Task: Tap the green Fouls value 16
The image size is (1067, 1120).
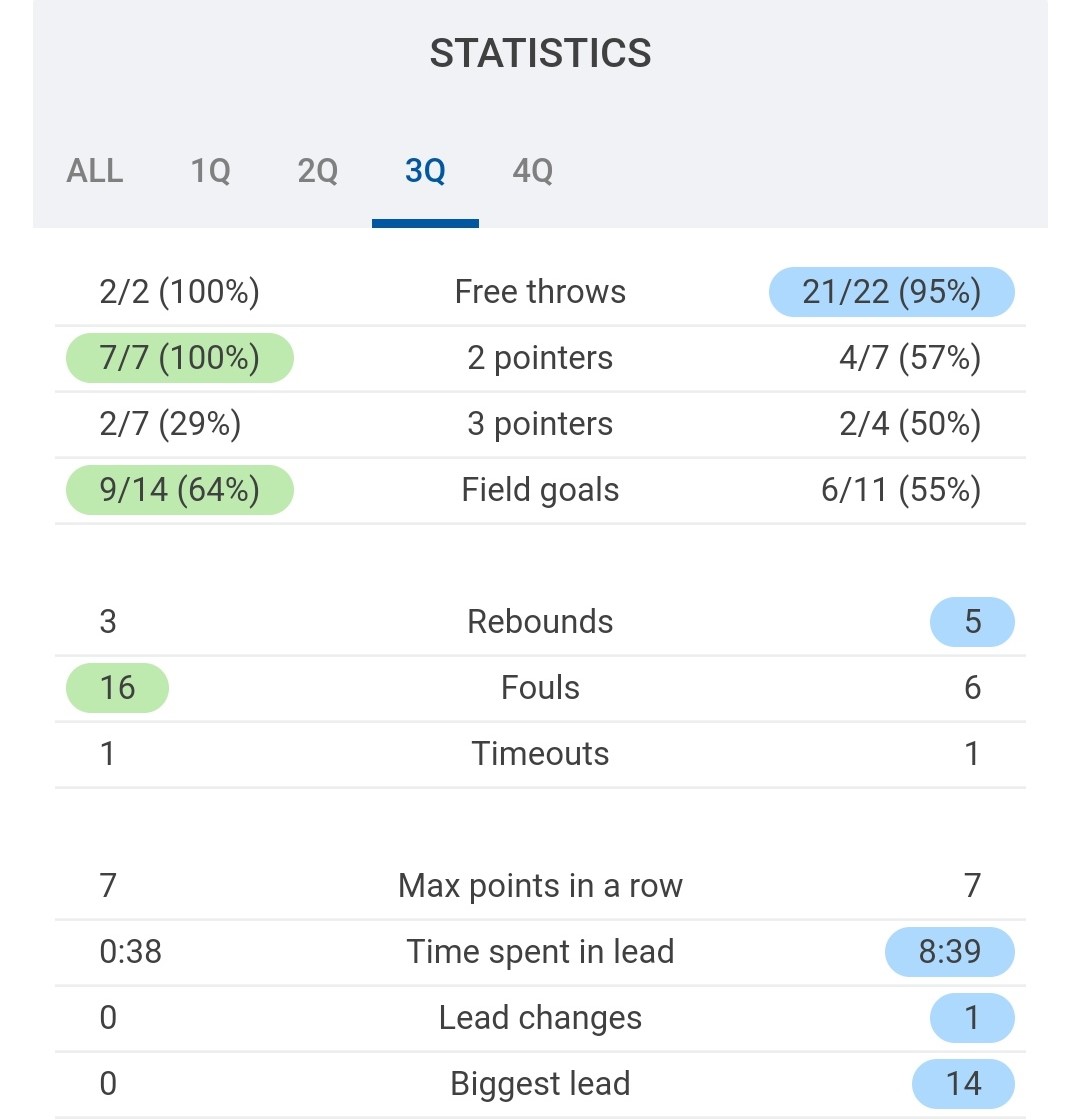Action: pyautogui.click(x=117, y=688)
